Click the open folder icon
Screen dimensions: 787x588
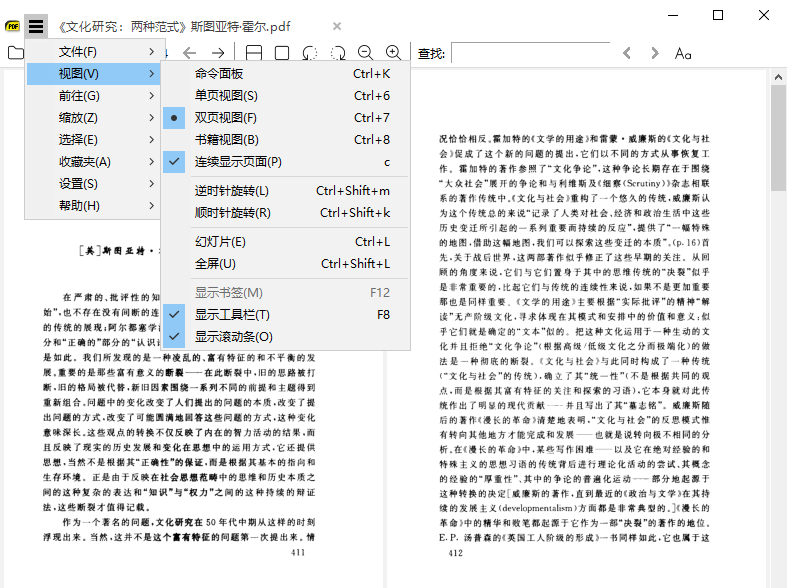point(16,52)
